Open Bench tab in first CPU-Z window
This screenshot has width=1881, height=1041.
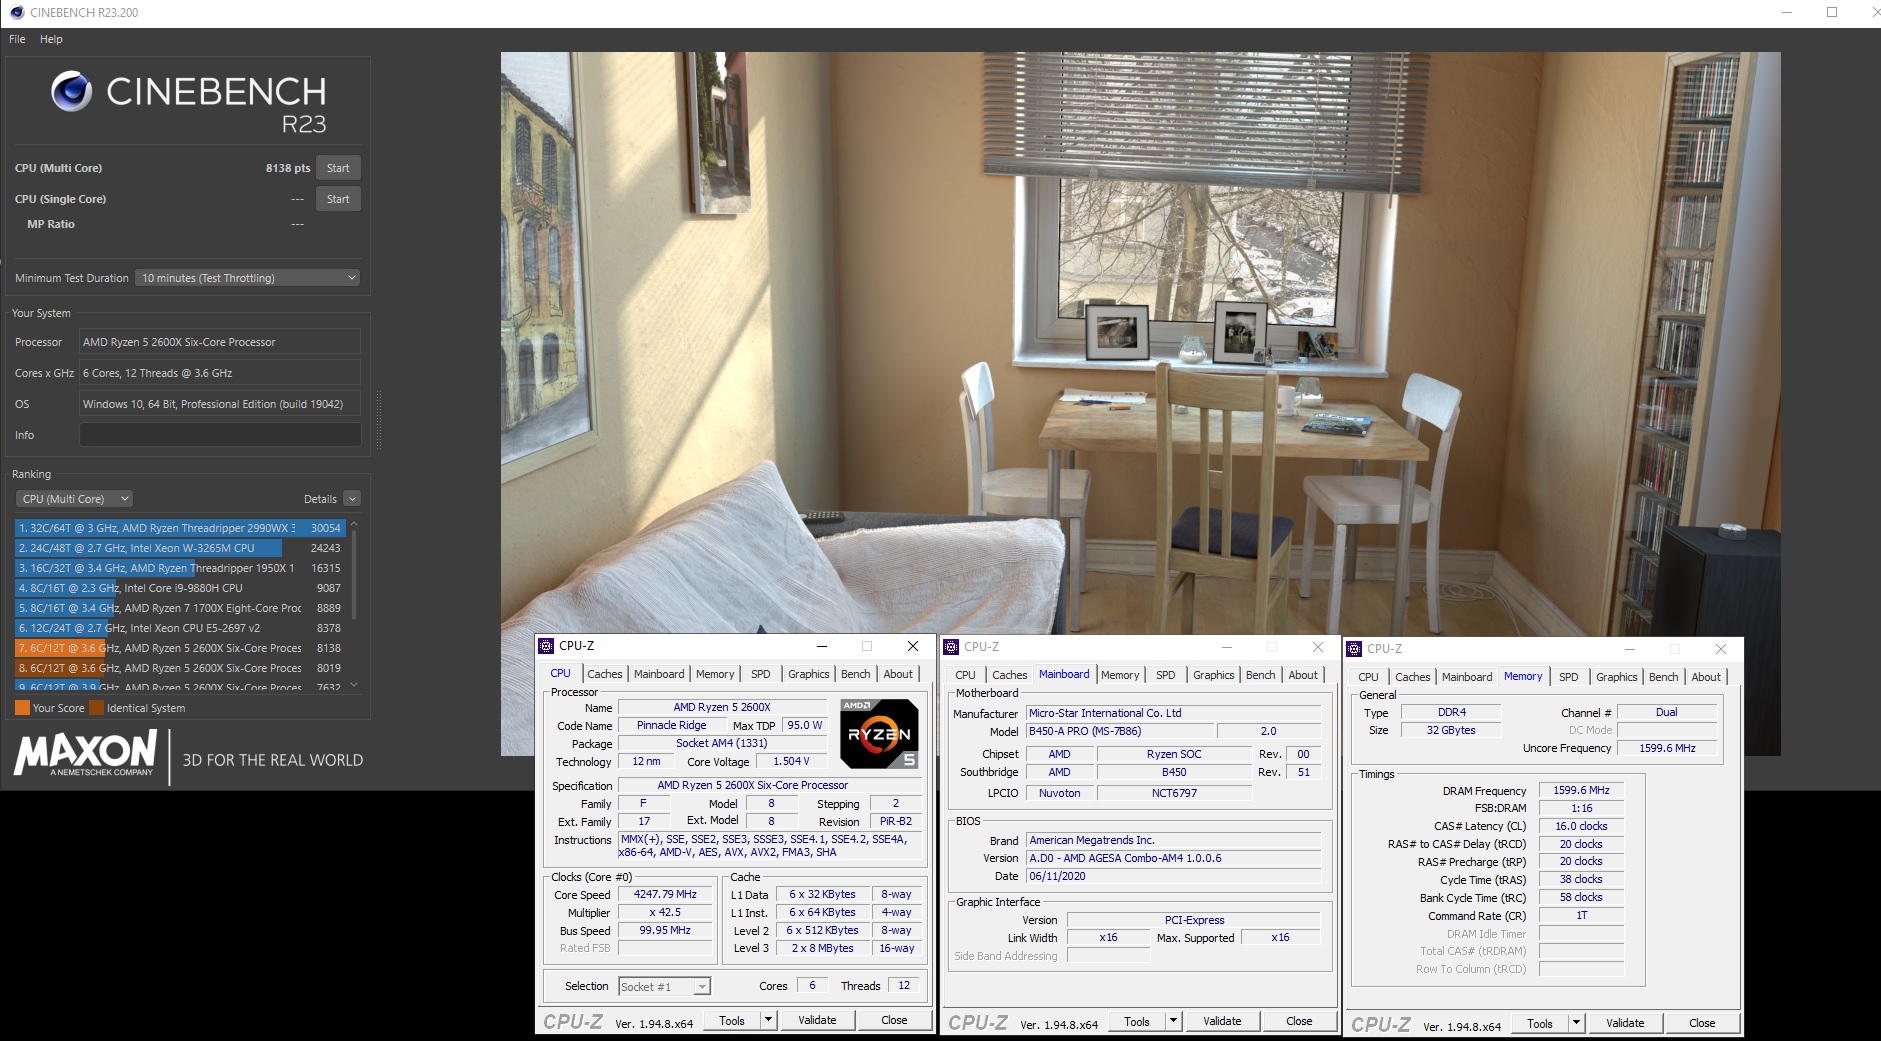click(x=855, y=674)
